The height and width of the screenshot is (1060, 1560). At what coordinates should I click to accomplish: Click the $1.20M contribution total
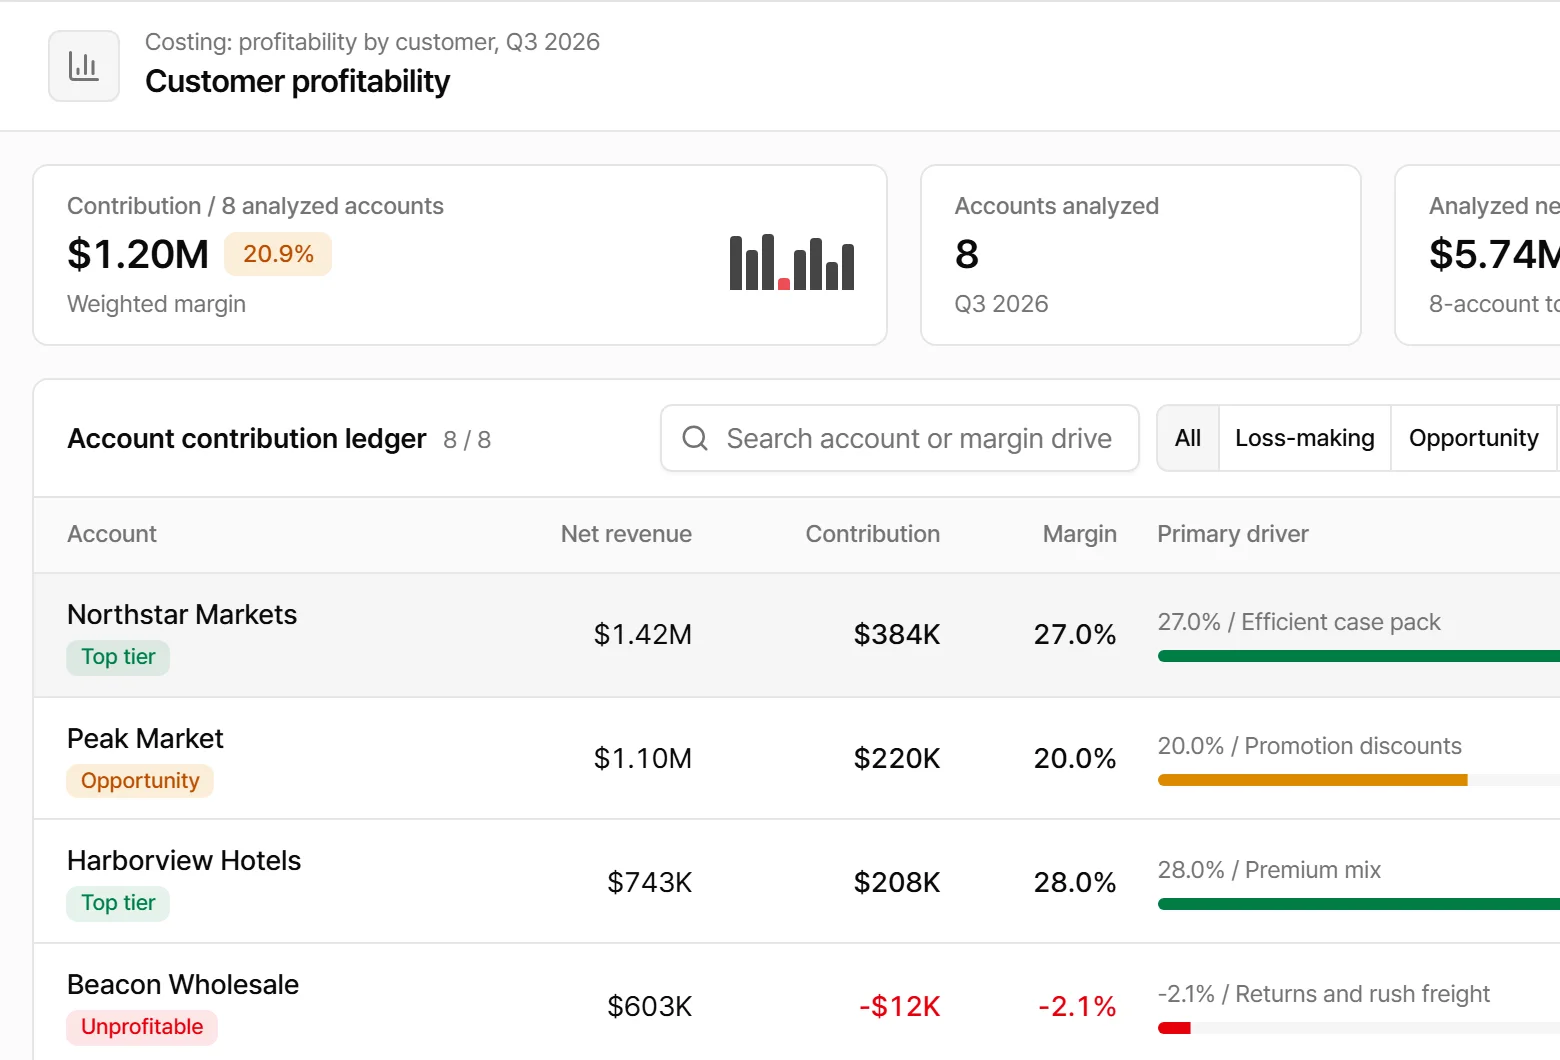tap(138, 254)
